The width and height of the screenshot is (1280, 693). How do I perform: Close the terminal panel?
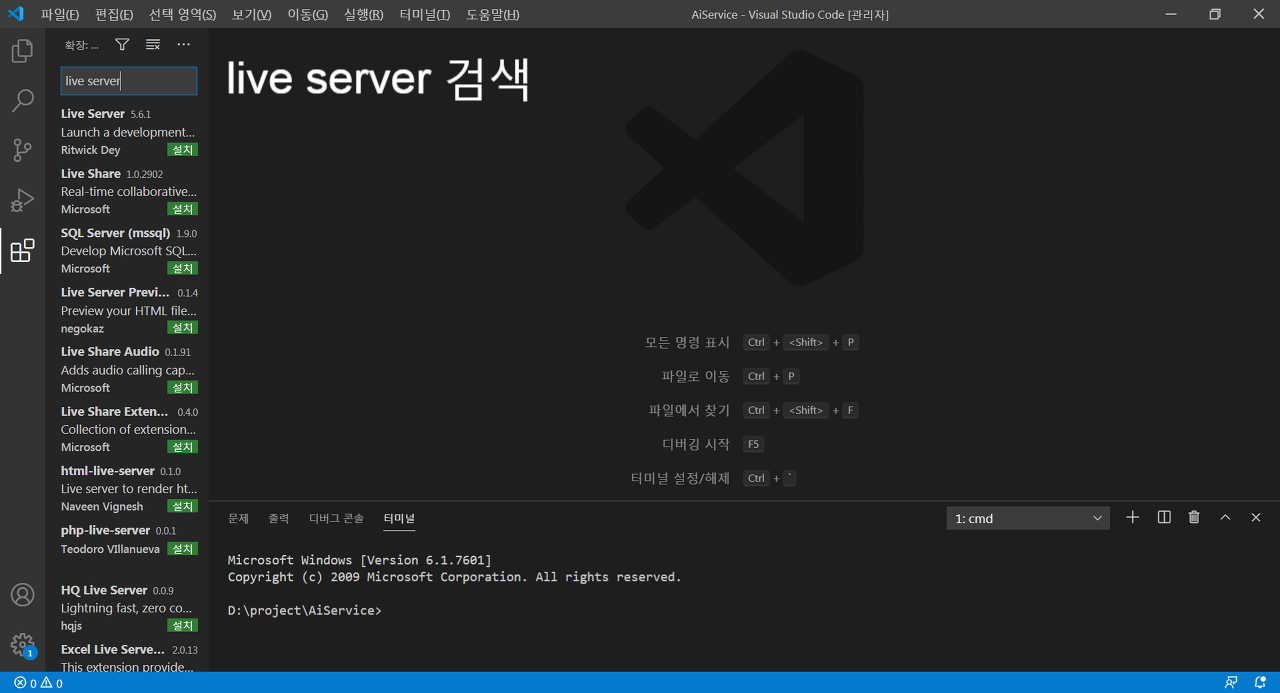click(x=1256, y=517)
